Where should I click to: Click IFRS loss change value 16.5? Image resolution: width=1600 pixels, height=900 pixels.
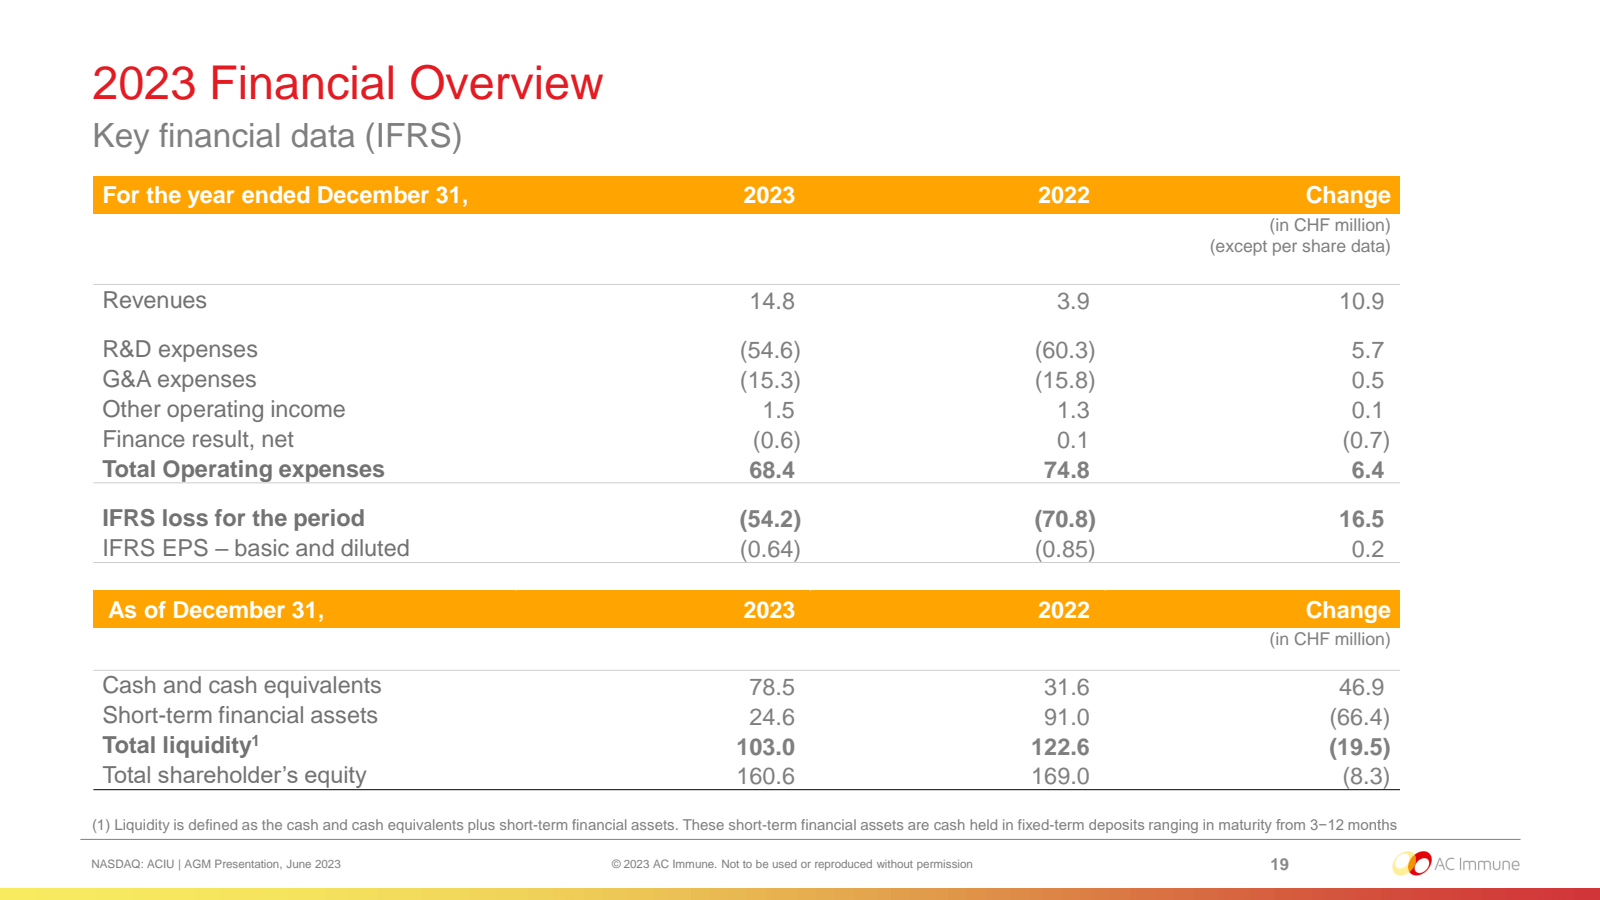click(x=1361, y=520)
